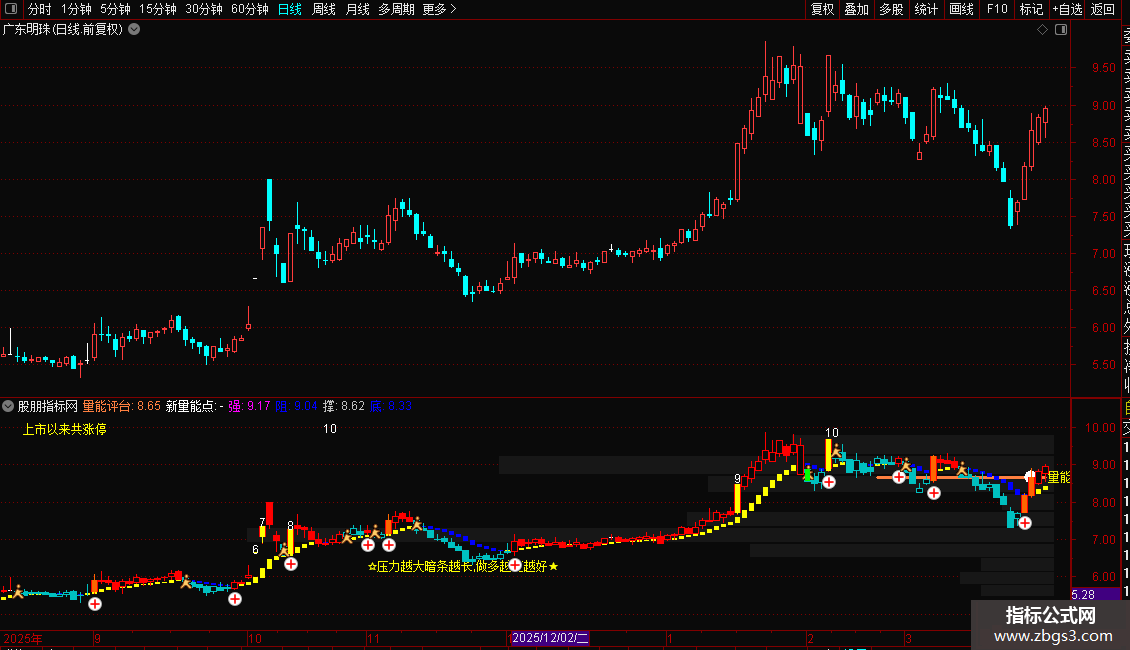
Task: Toggle the right side panel icon
Action: (1061, 30)
